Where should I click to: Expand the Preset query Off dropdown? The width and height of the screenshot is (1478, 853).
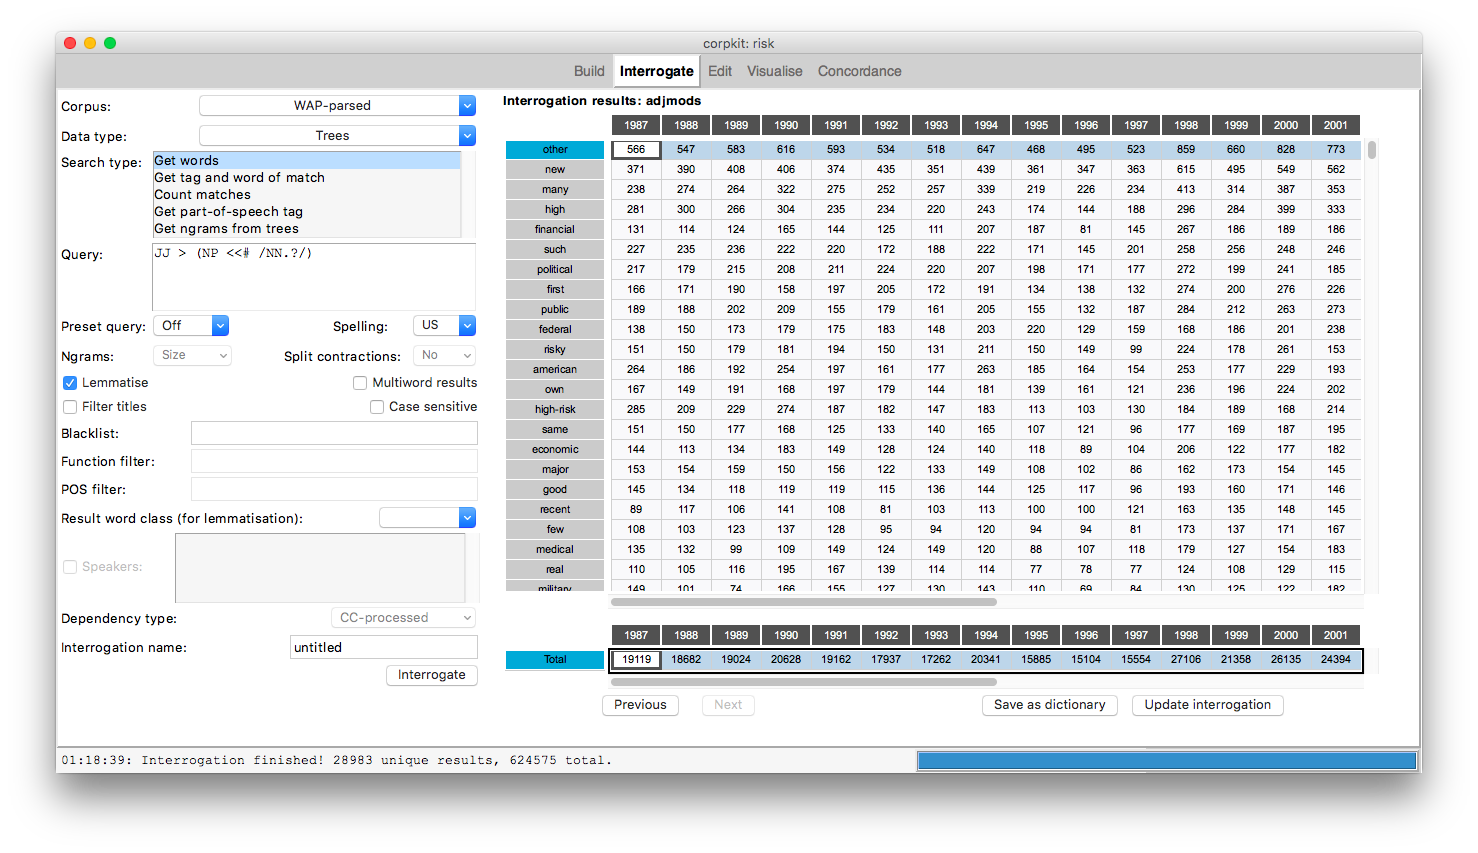coord(191,325)
